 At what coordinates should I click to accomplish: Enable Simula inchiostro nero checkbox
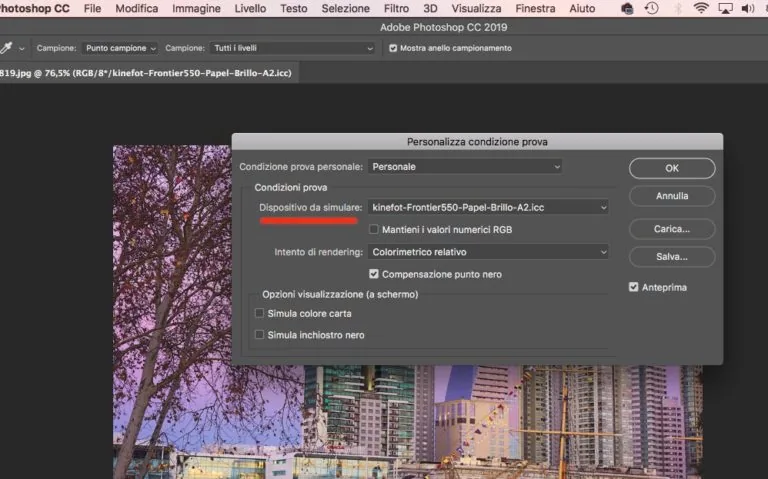click(259, 335)
